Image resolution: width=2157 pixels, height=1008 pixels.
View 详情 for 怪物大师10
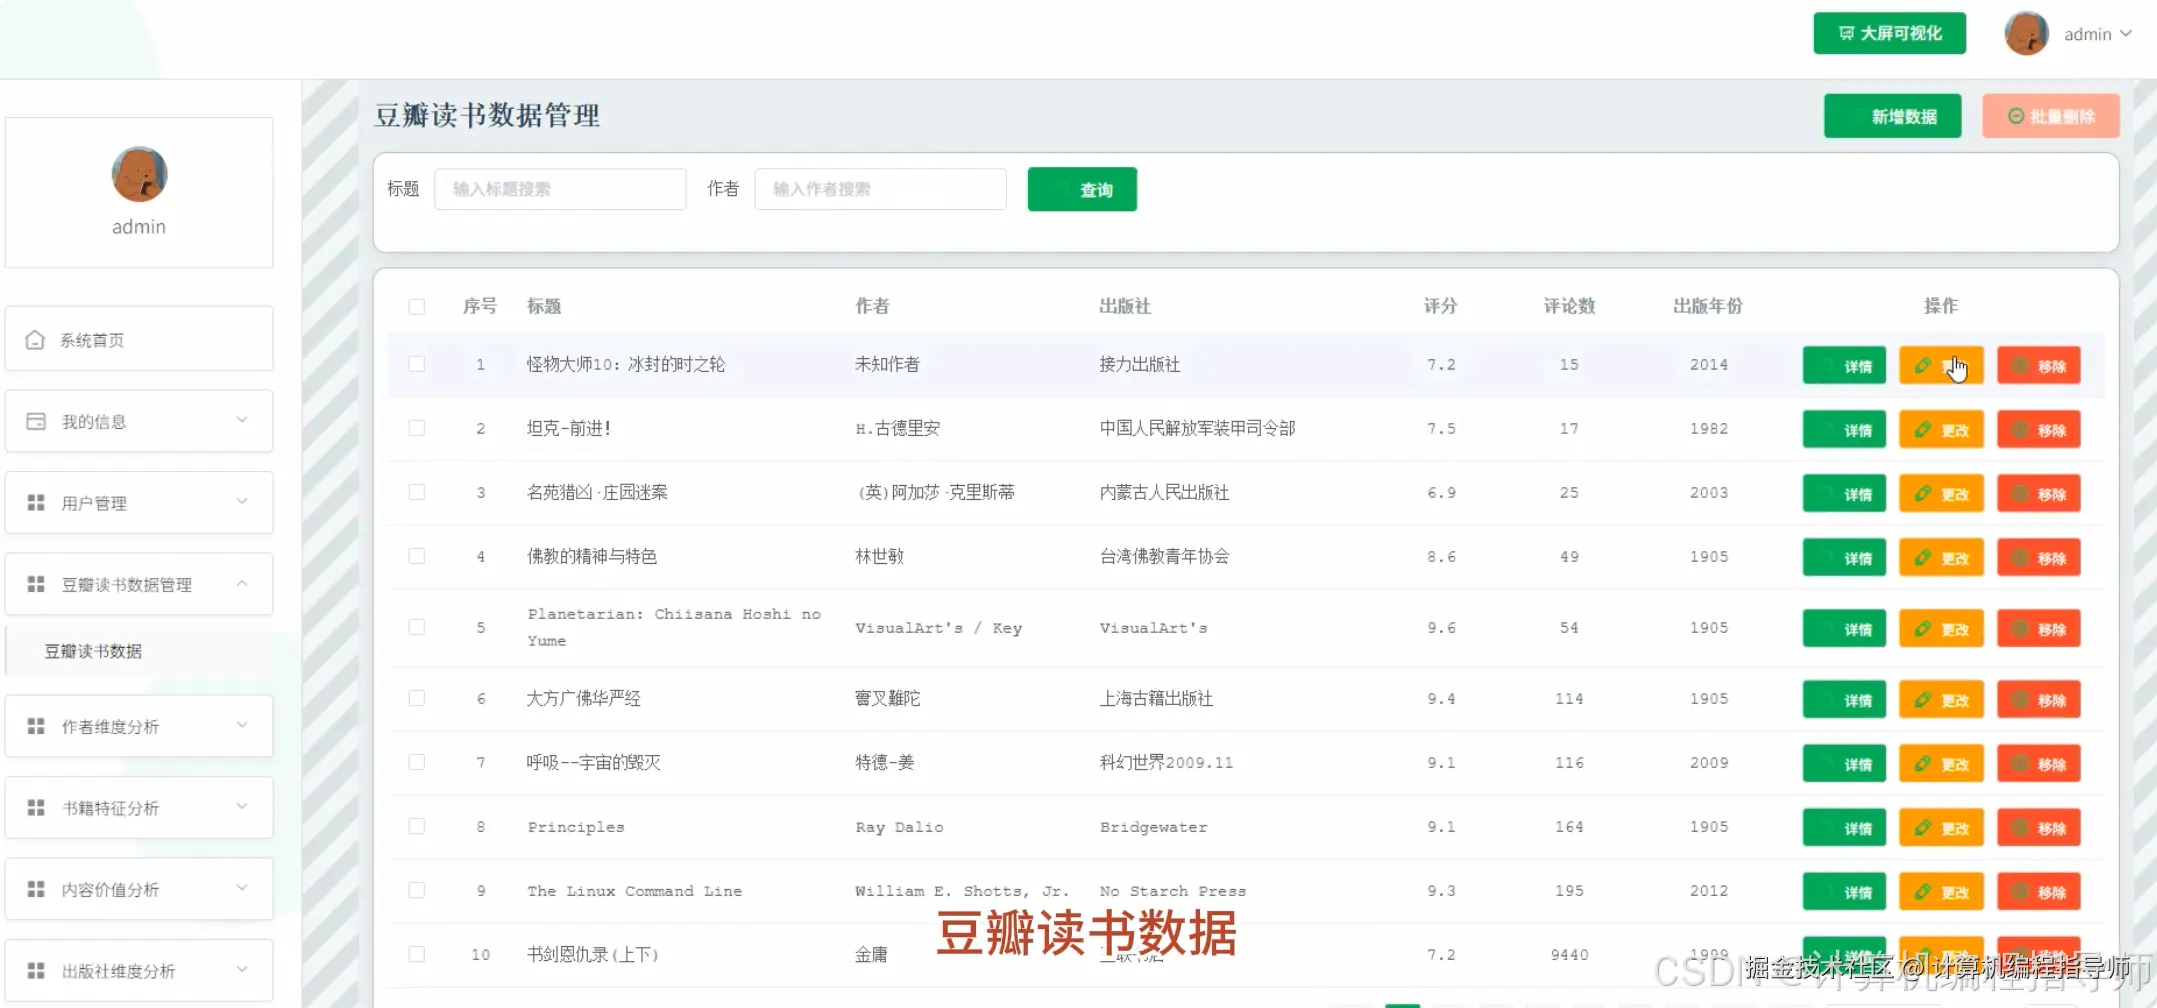tap(1844, 365)
